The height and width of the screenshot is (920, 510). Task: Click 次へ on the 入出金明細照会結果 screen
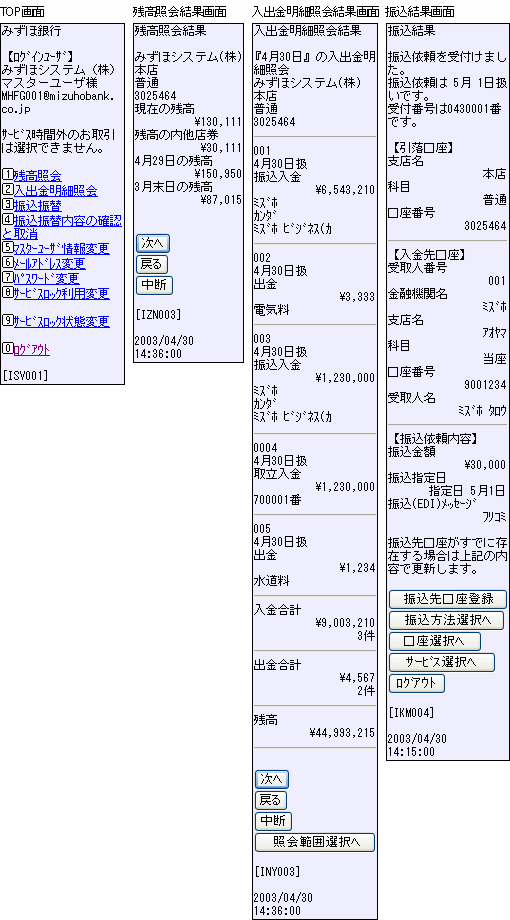[272, 779]
